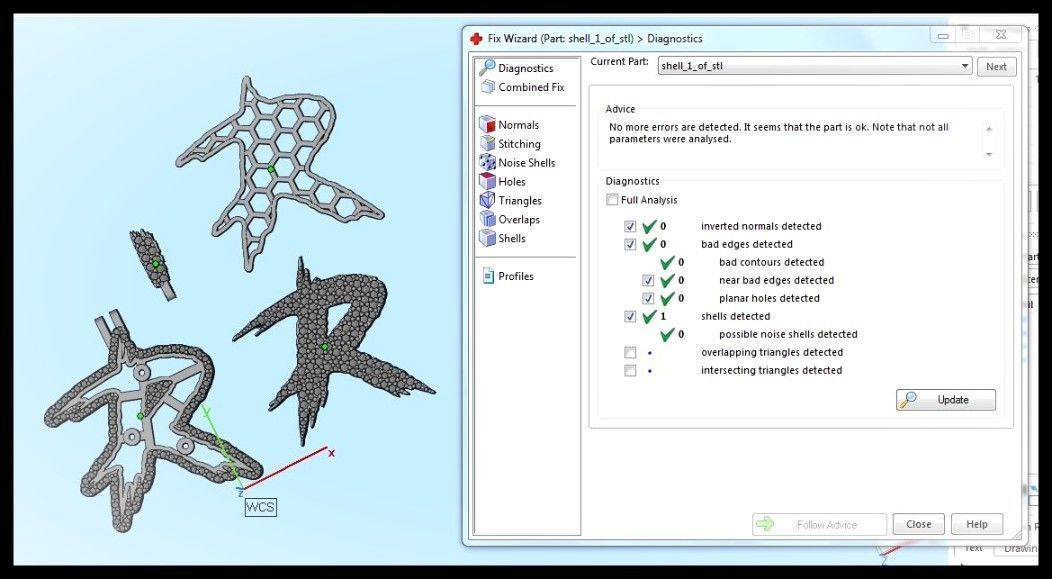Click the Advice message text
Image resolution: width=1052 pixels, height=579 pixels.
click(x=779, y=133)
